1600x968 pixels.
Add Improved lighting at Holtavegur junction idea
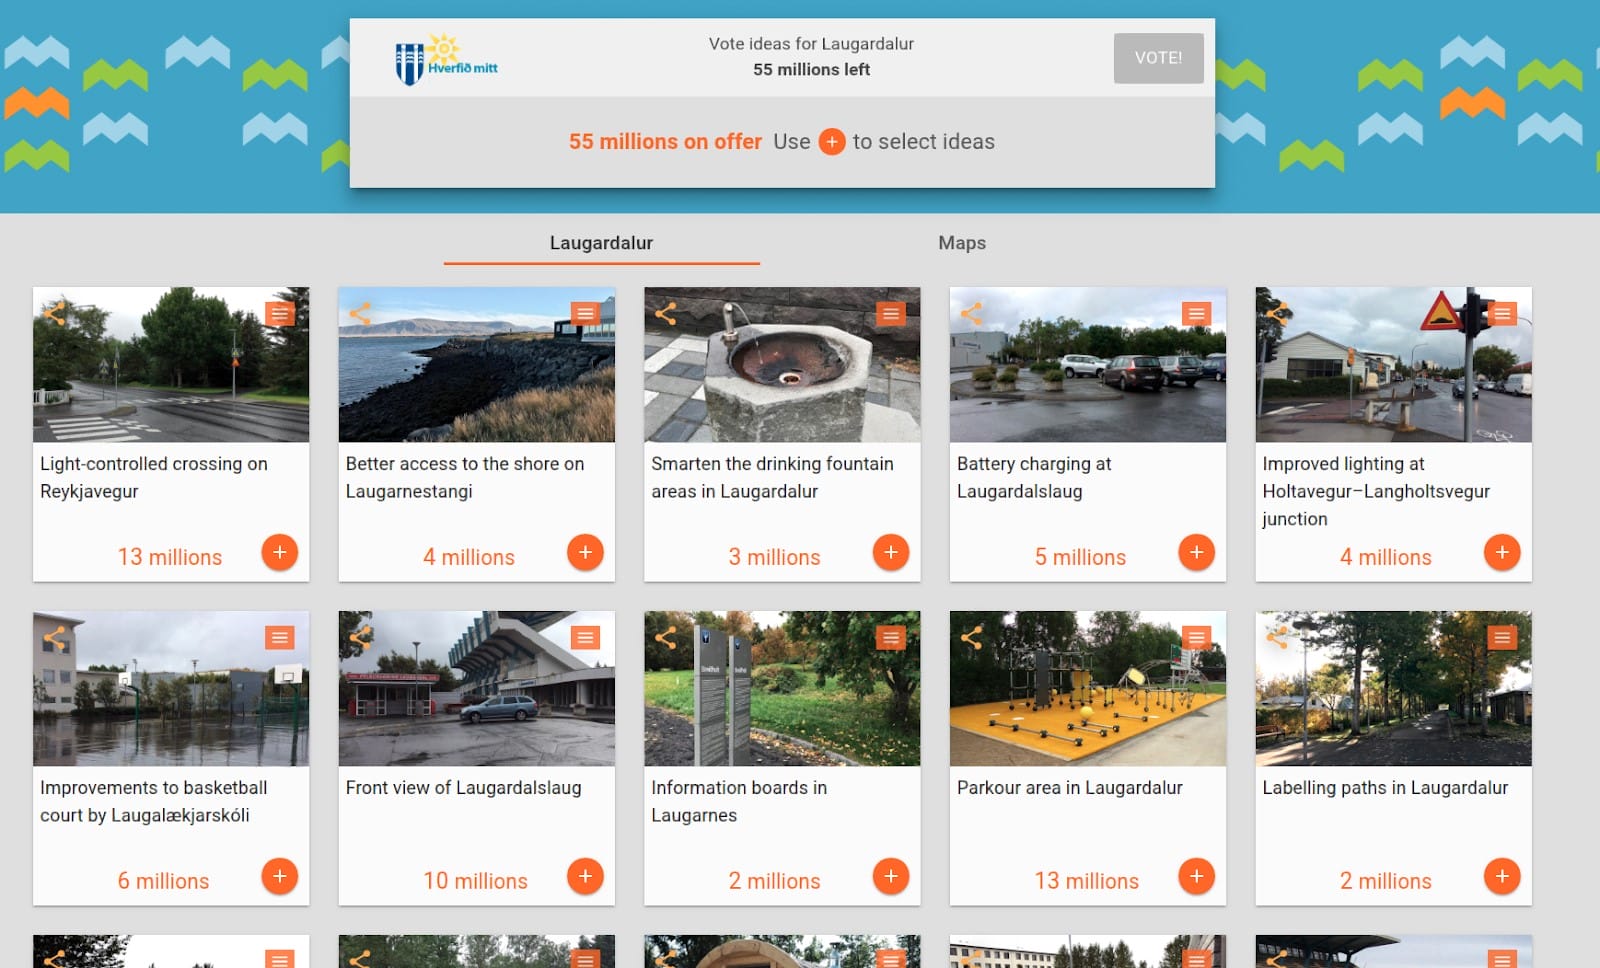(x=1502, y=552)
